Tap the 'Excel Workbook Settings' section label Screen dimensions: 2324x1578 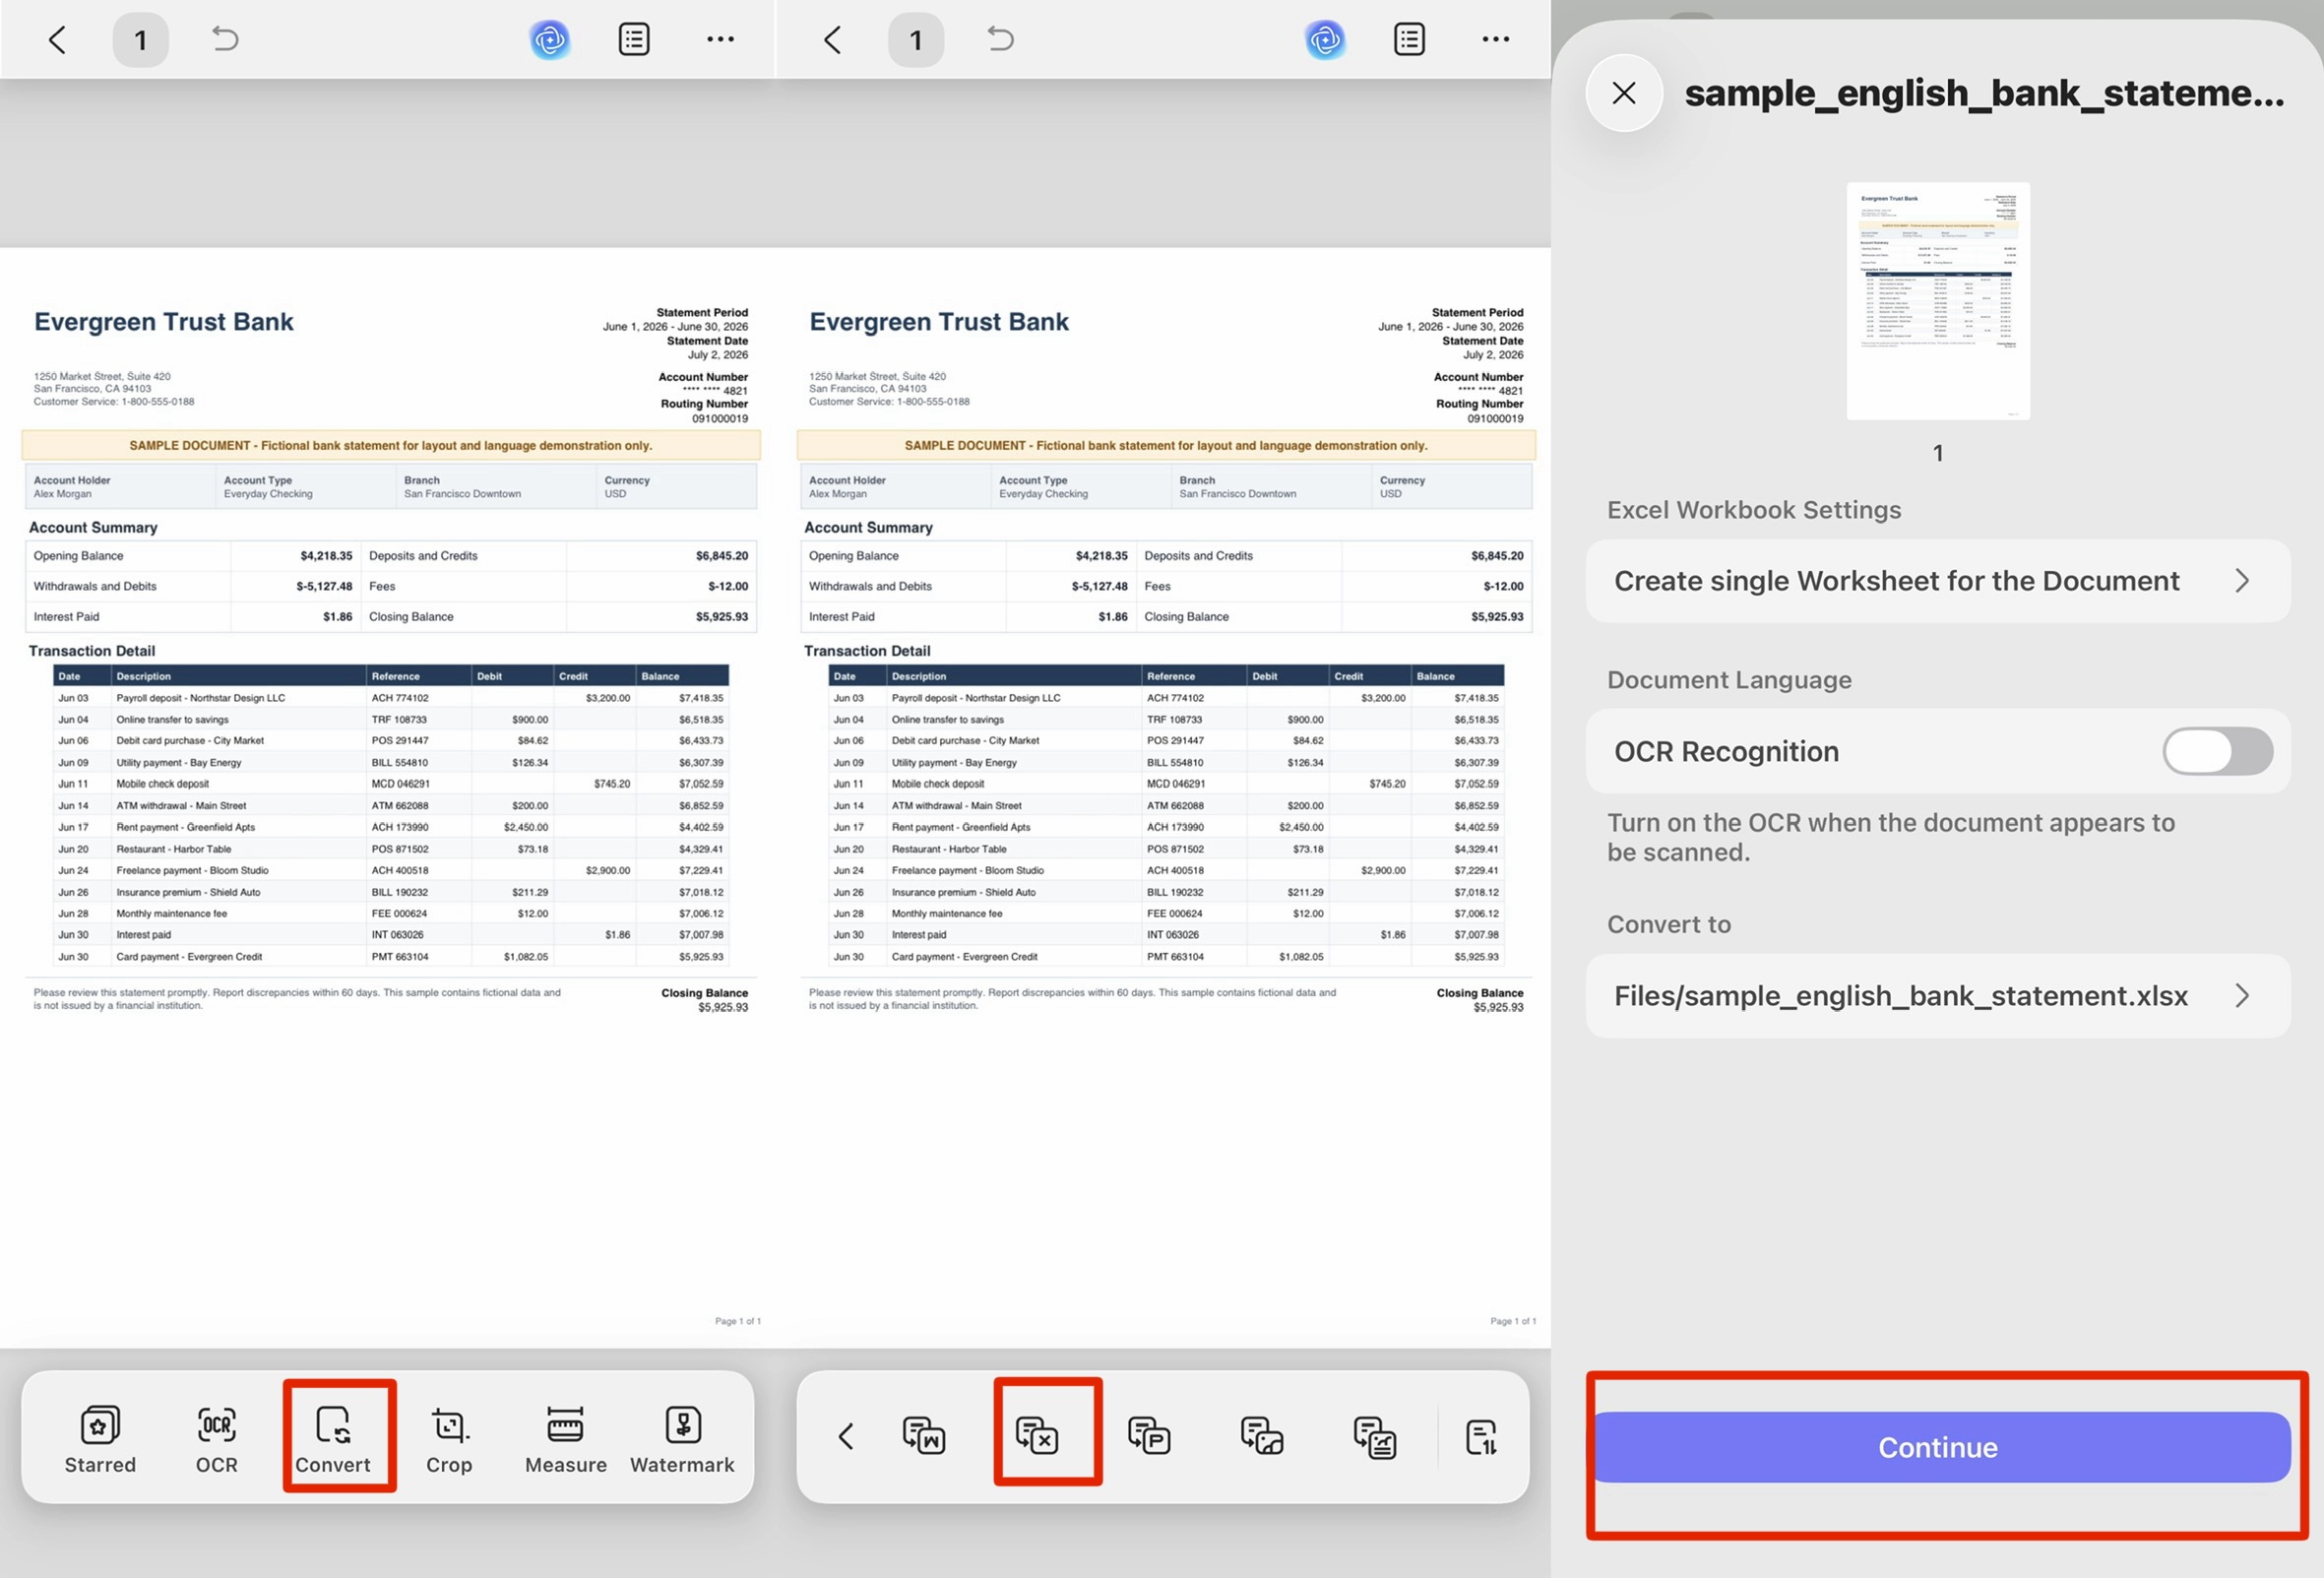(x=1754, y=510)
